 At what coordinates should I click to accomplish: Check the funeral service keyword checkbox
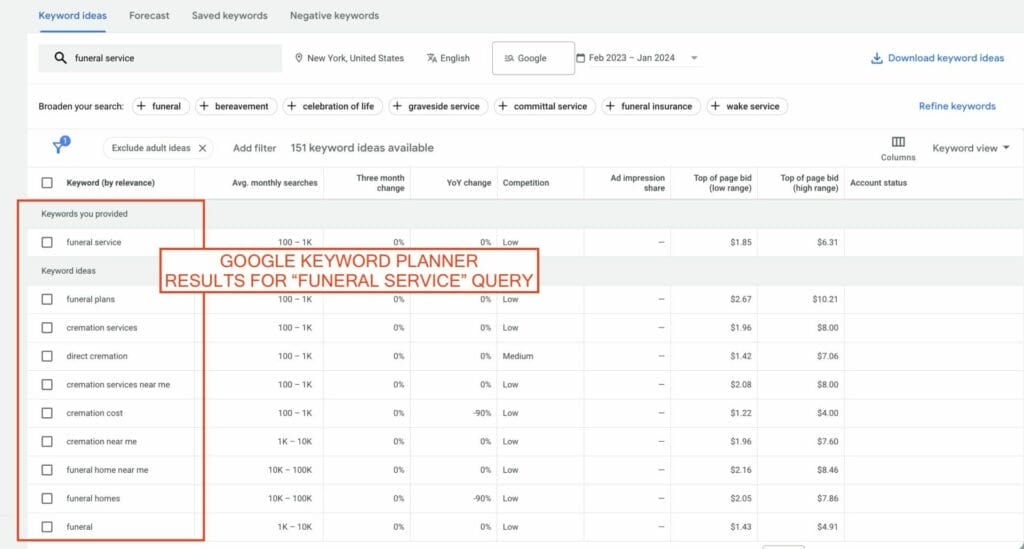pyautogui.click(x=47, y=242)
